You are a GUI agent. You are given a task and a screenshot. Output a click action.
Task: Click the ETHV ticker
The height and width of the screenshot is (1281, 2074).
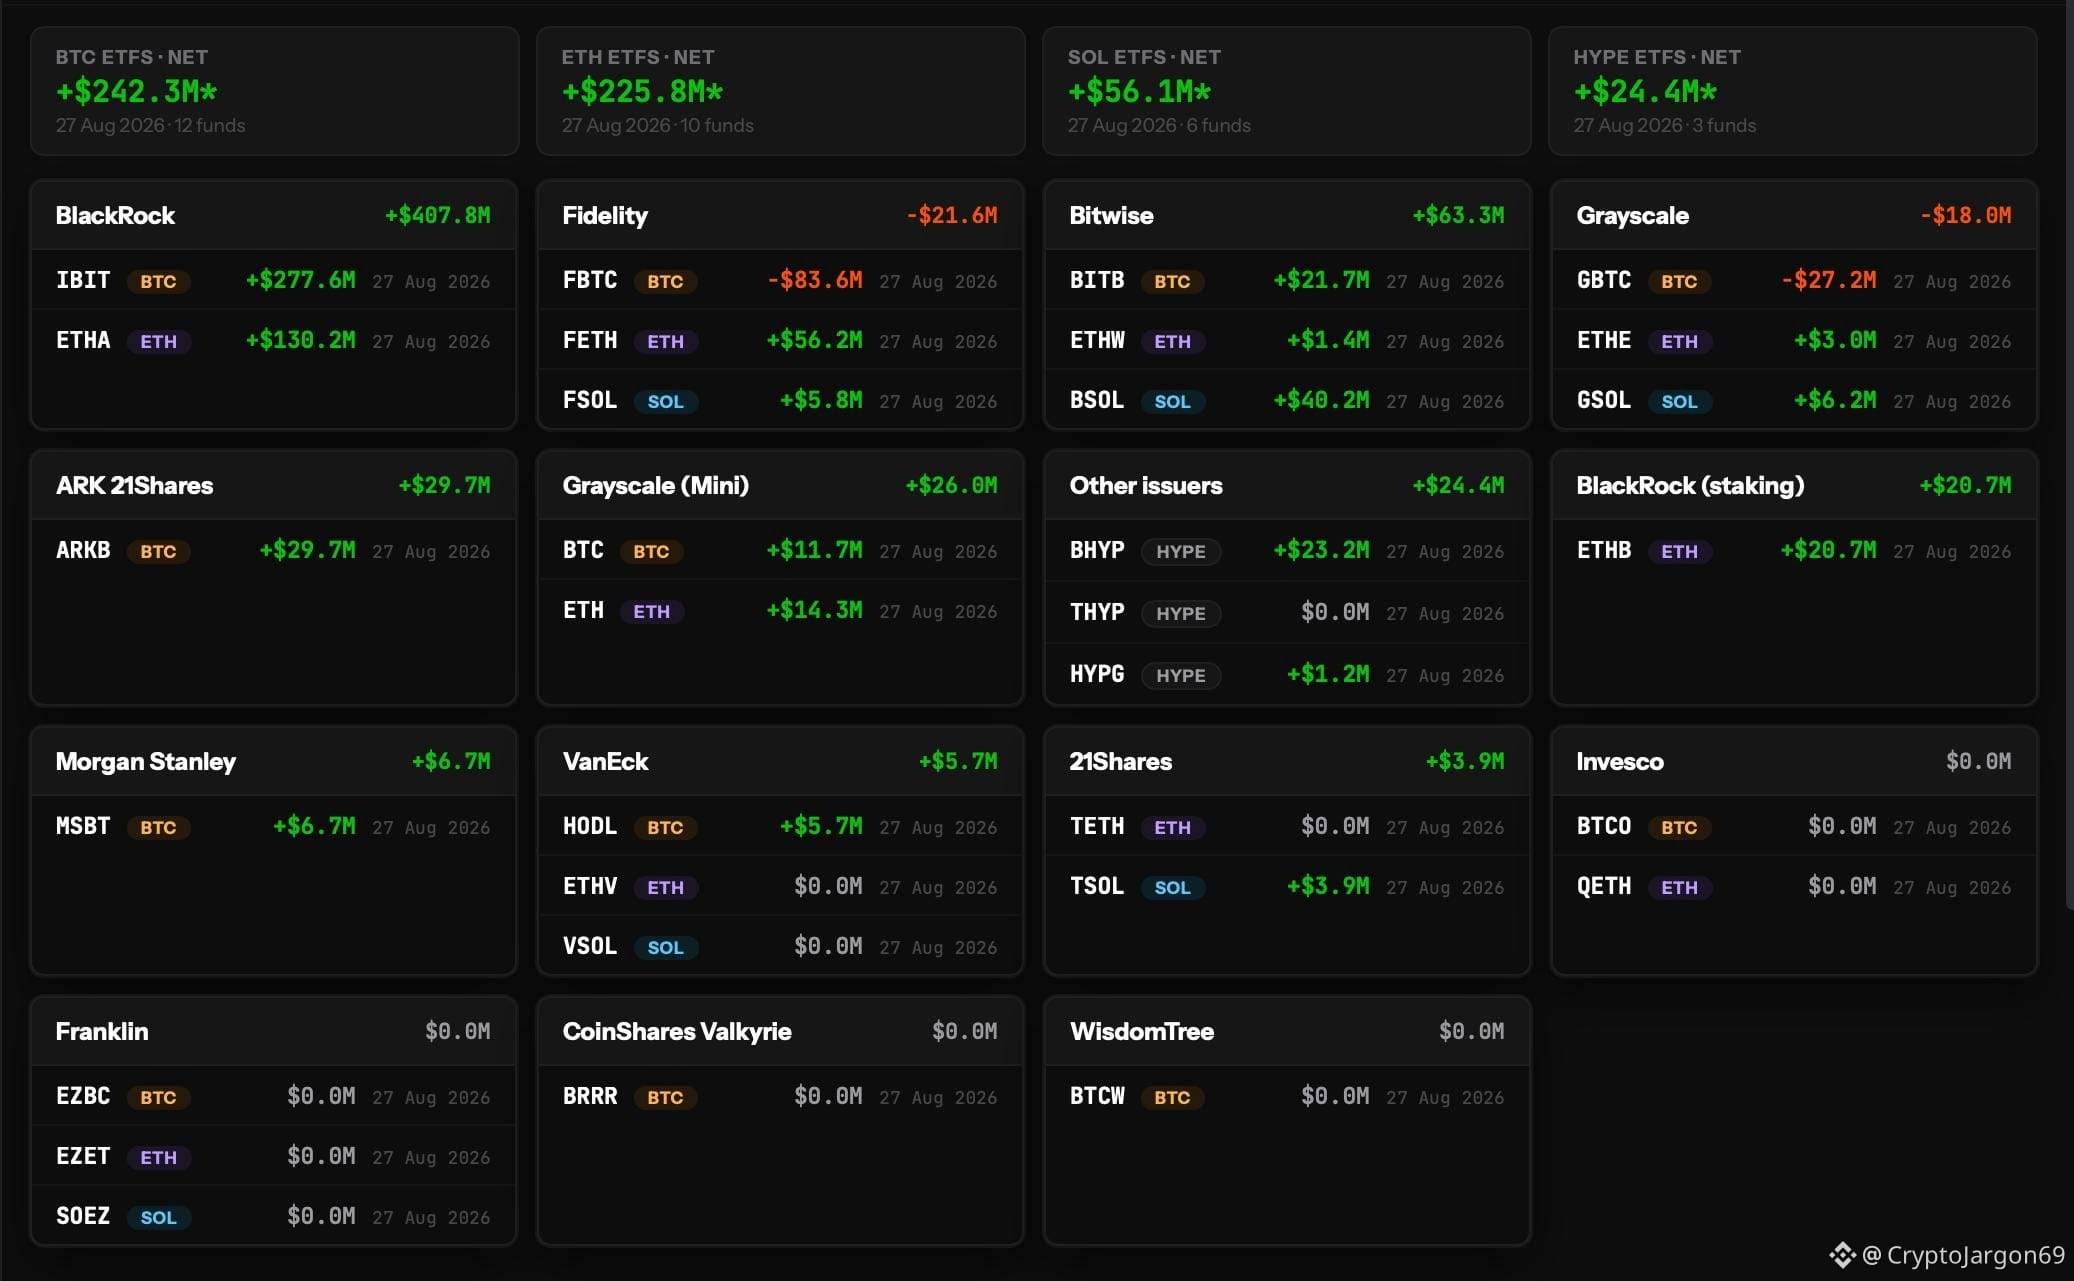[590, 886]
